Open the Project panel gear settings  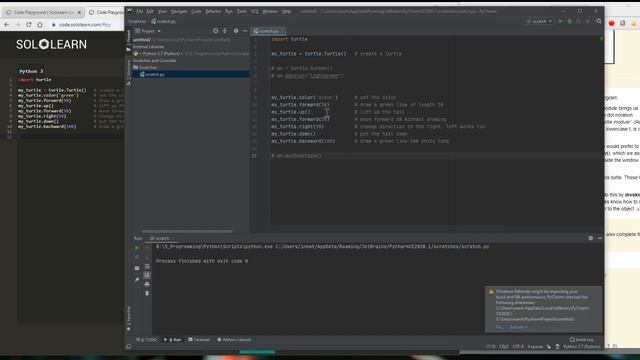point(236,31)
